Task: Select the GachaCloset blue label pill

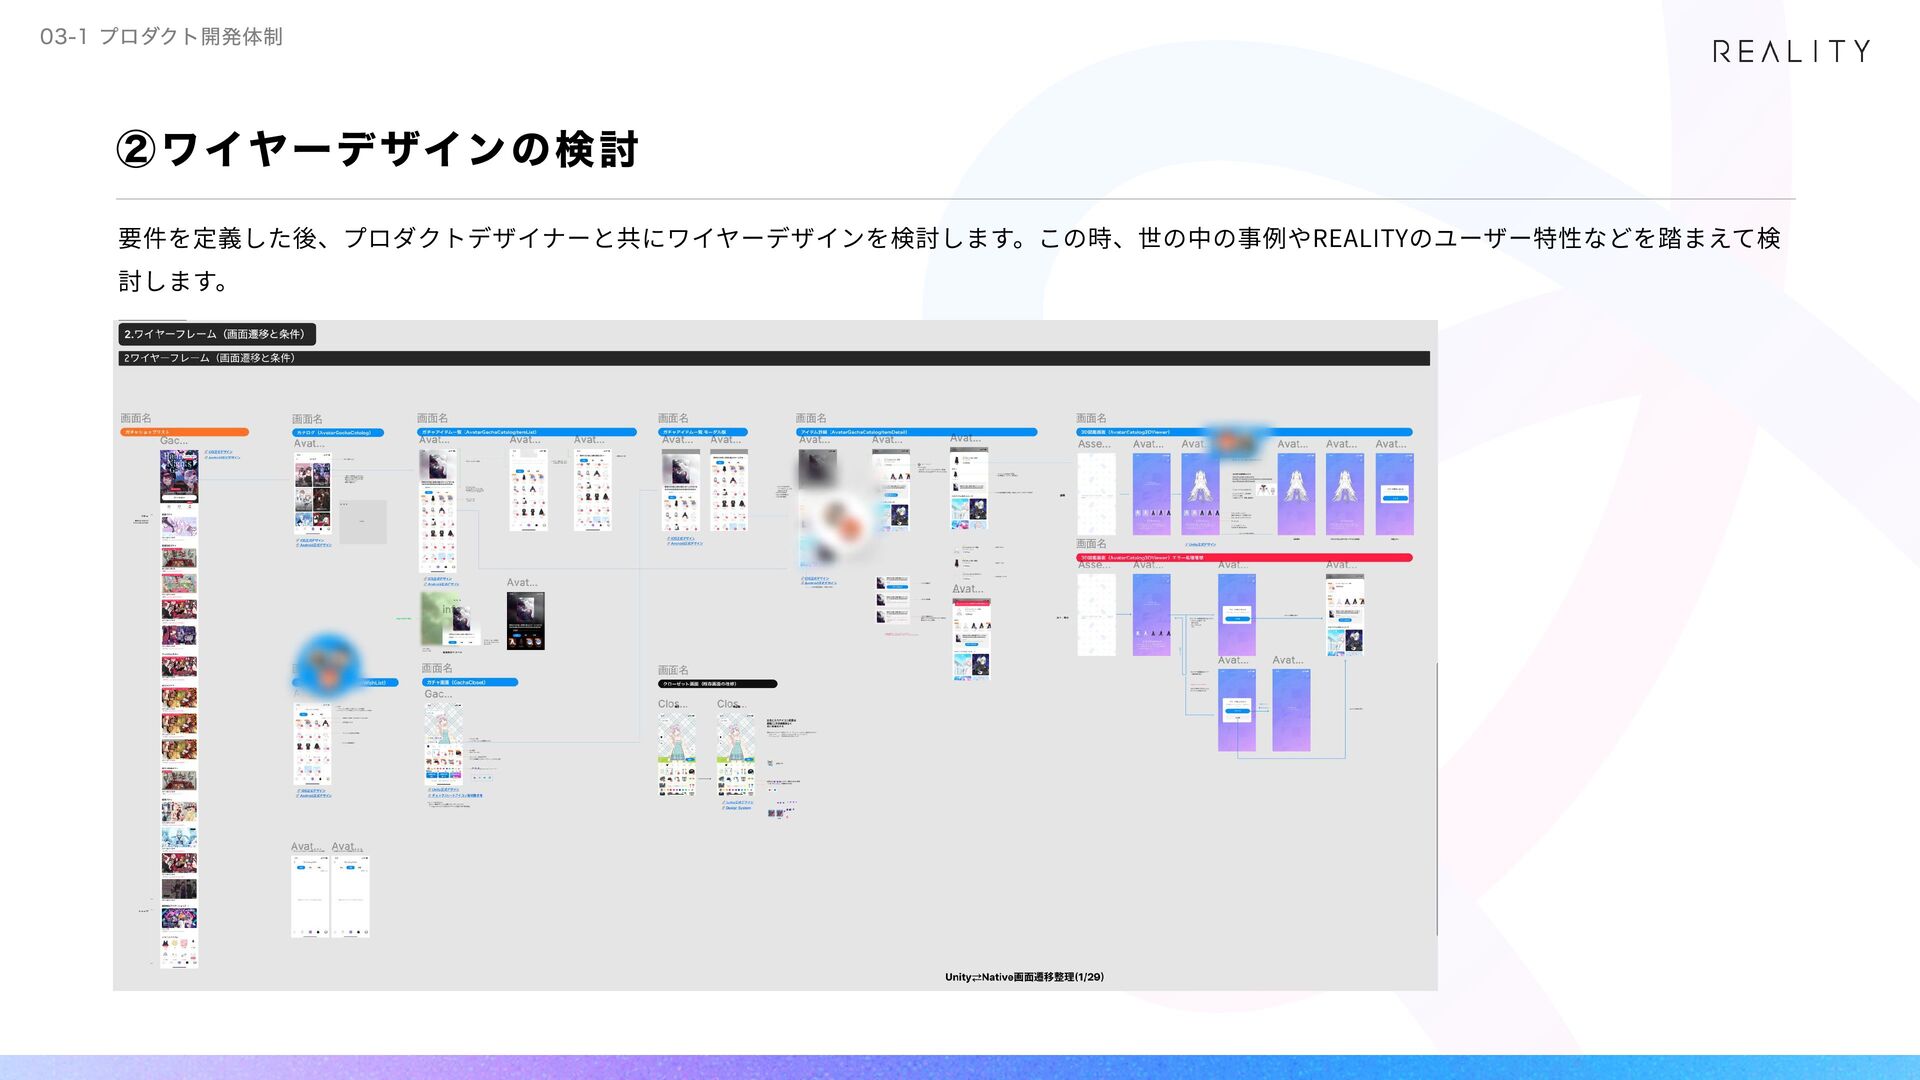Action: point(469,682)
